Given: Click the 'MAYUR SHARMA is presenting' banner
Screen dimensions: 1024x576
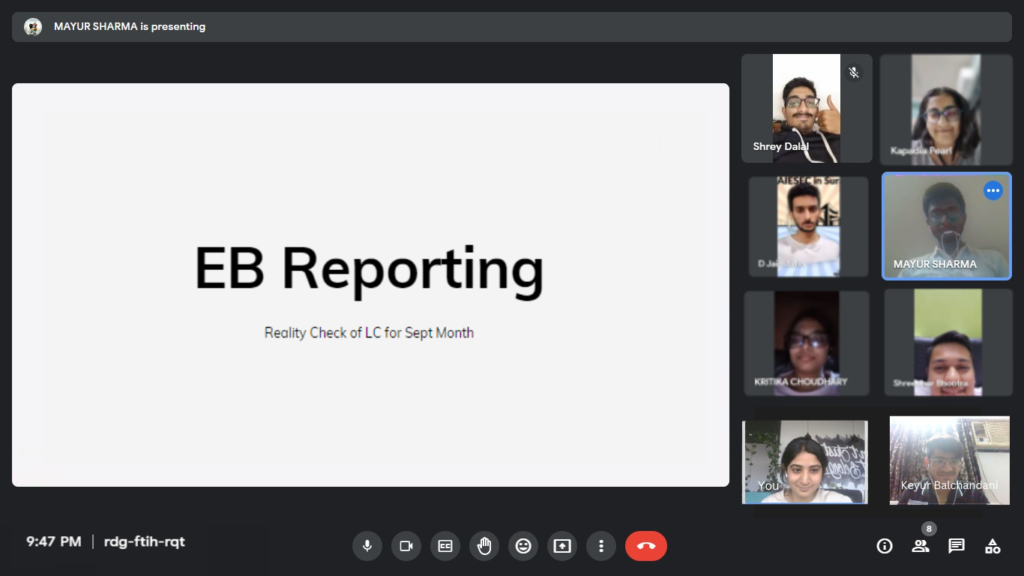Looking at the screenshot, I should [129, 27].
